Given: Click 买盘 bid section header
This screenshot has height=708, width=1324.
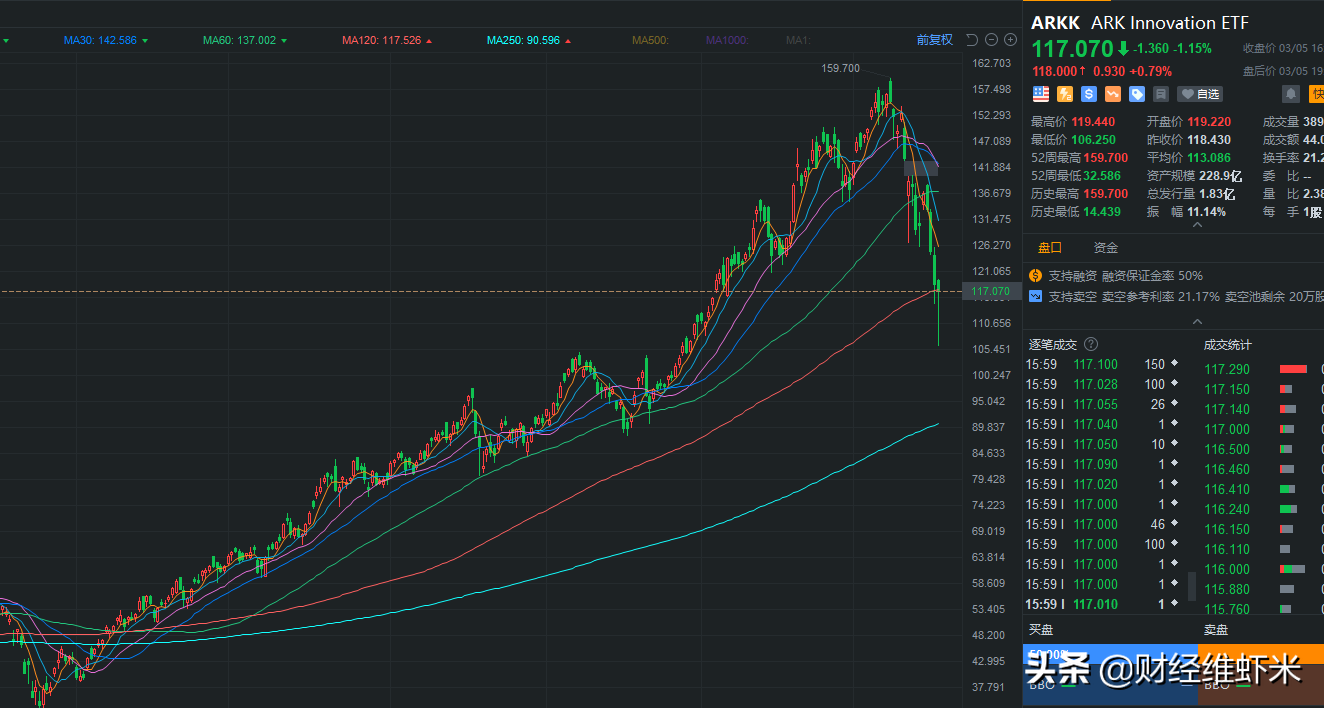Looking at the screenshot, I should [x=1041, y=630].
